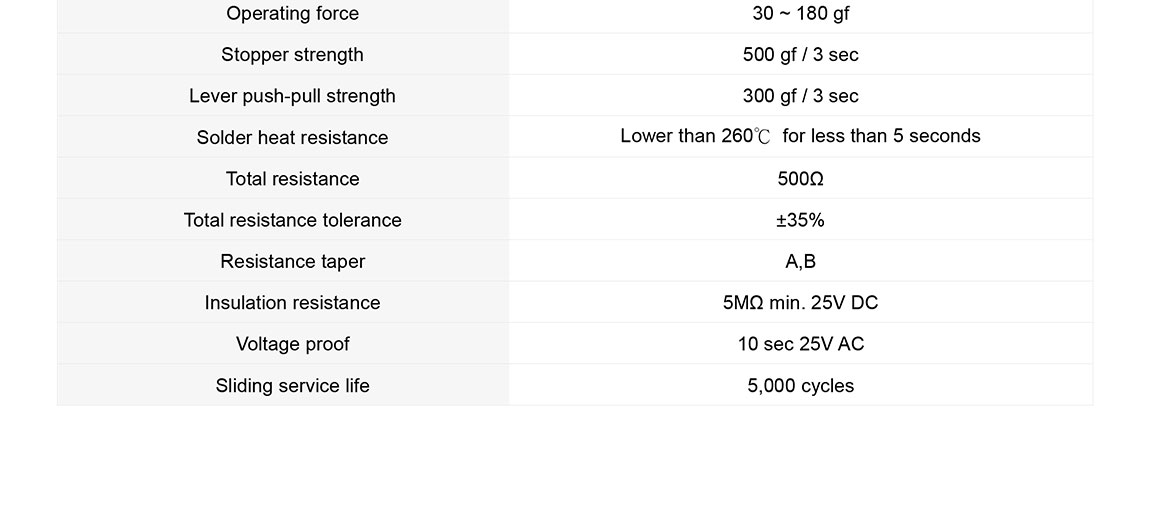The height and width of the screenshot is (529, 1150).
Task: Select the "A,B" taper value
Action: click(800, 262)
